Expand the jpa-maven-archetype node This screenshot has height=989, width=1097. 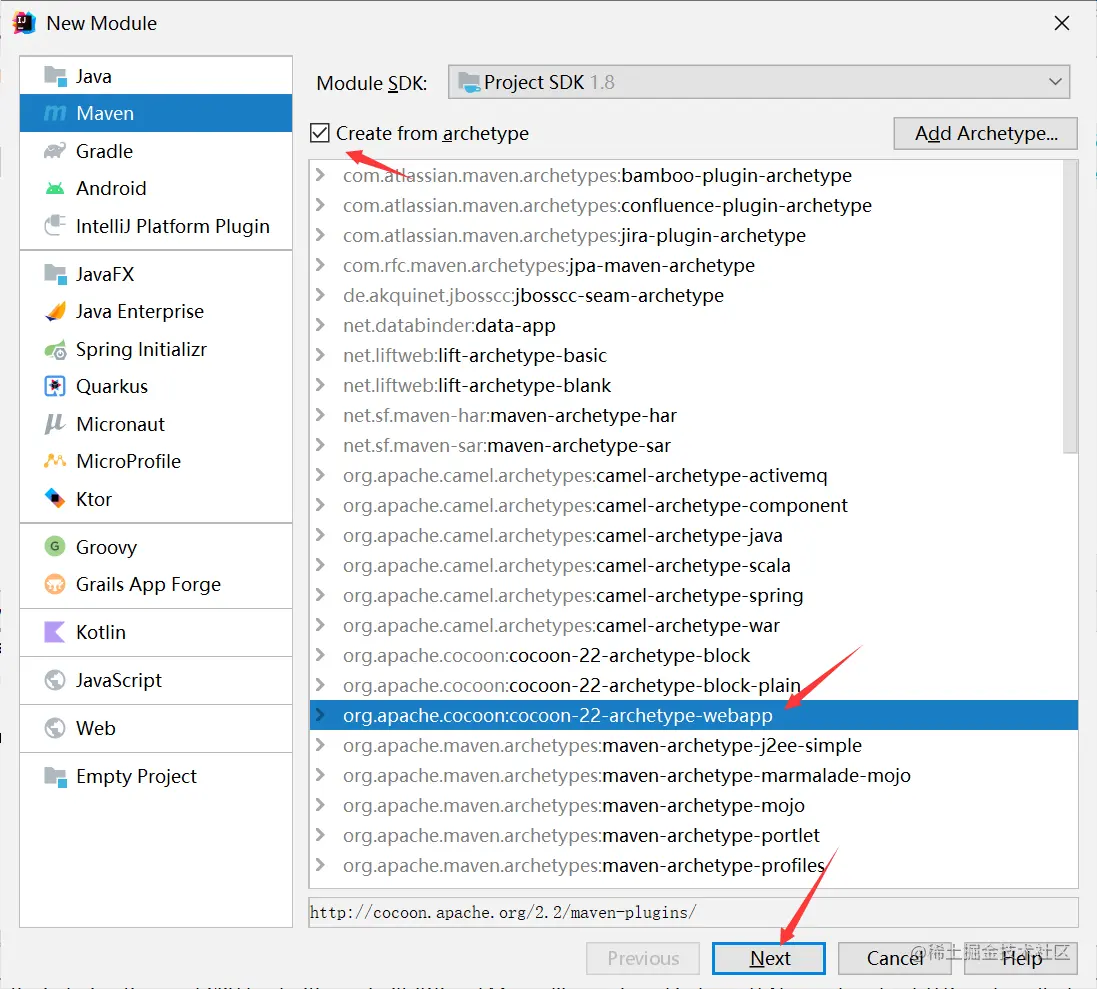[320, 265]
